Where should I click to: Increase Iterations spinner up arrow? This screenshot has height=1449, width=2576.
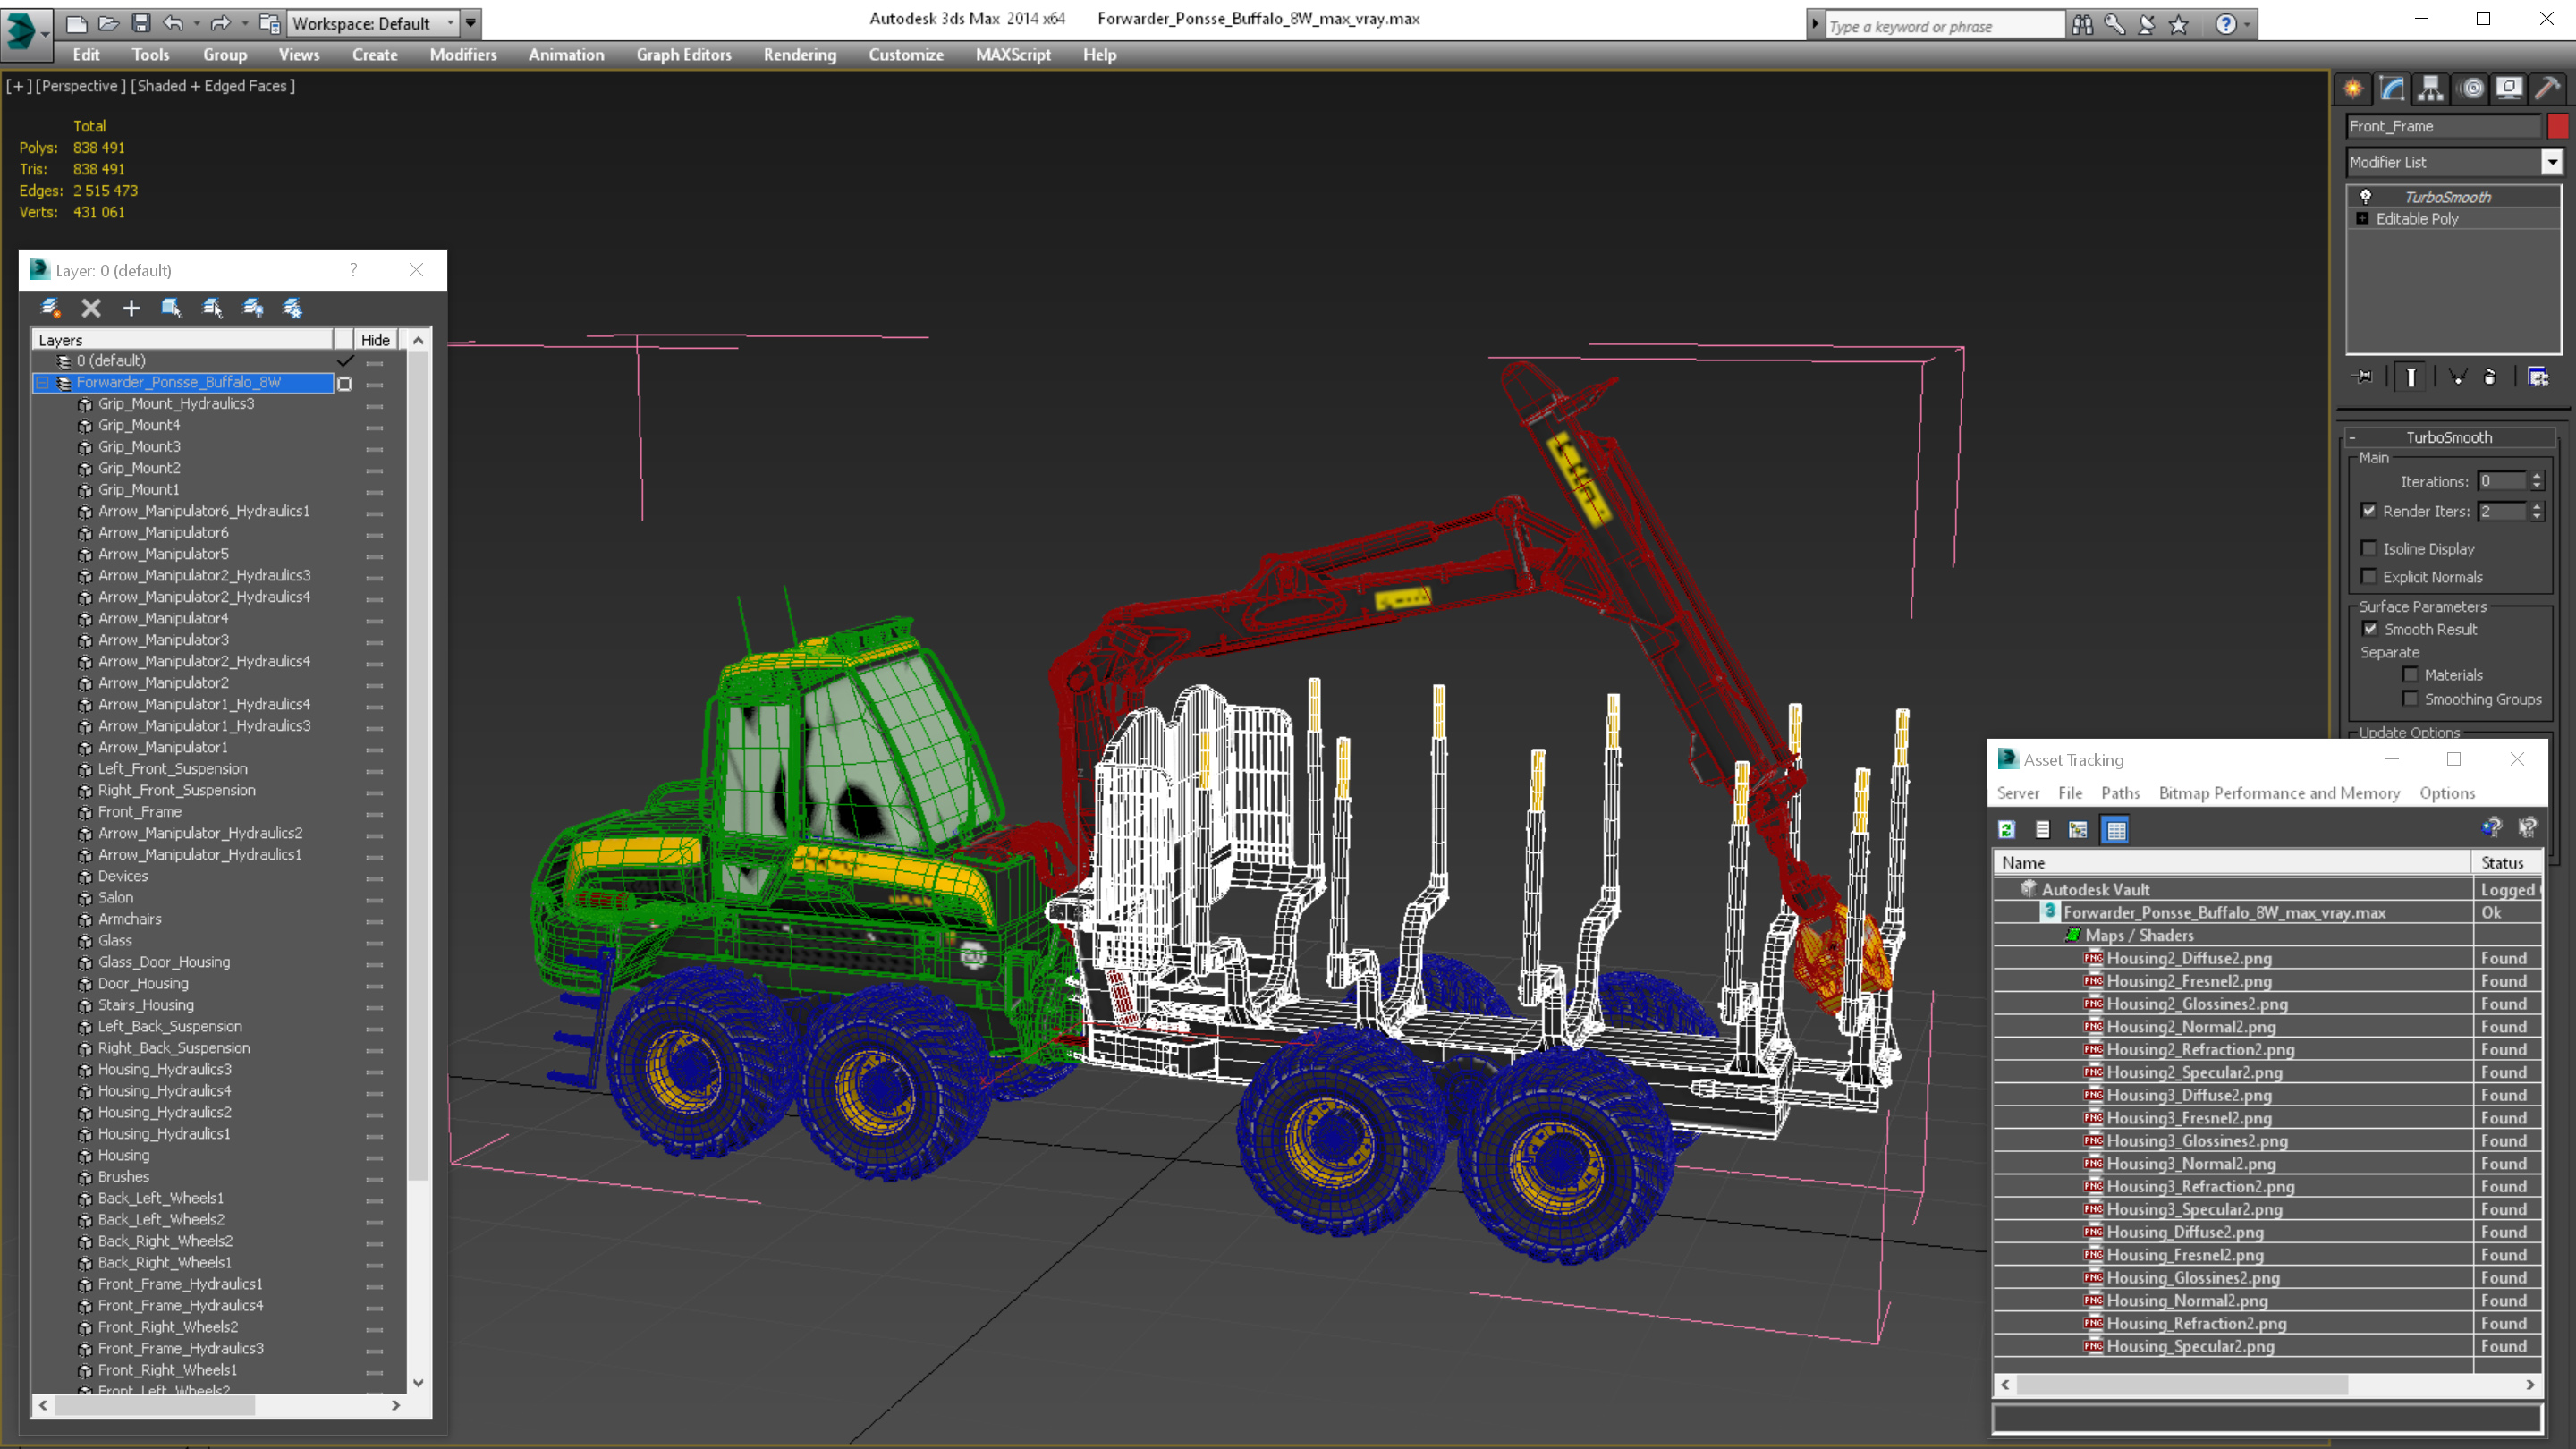(2537, 476)
